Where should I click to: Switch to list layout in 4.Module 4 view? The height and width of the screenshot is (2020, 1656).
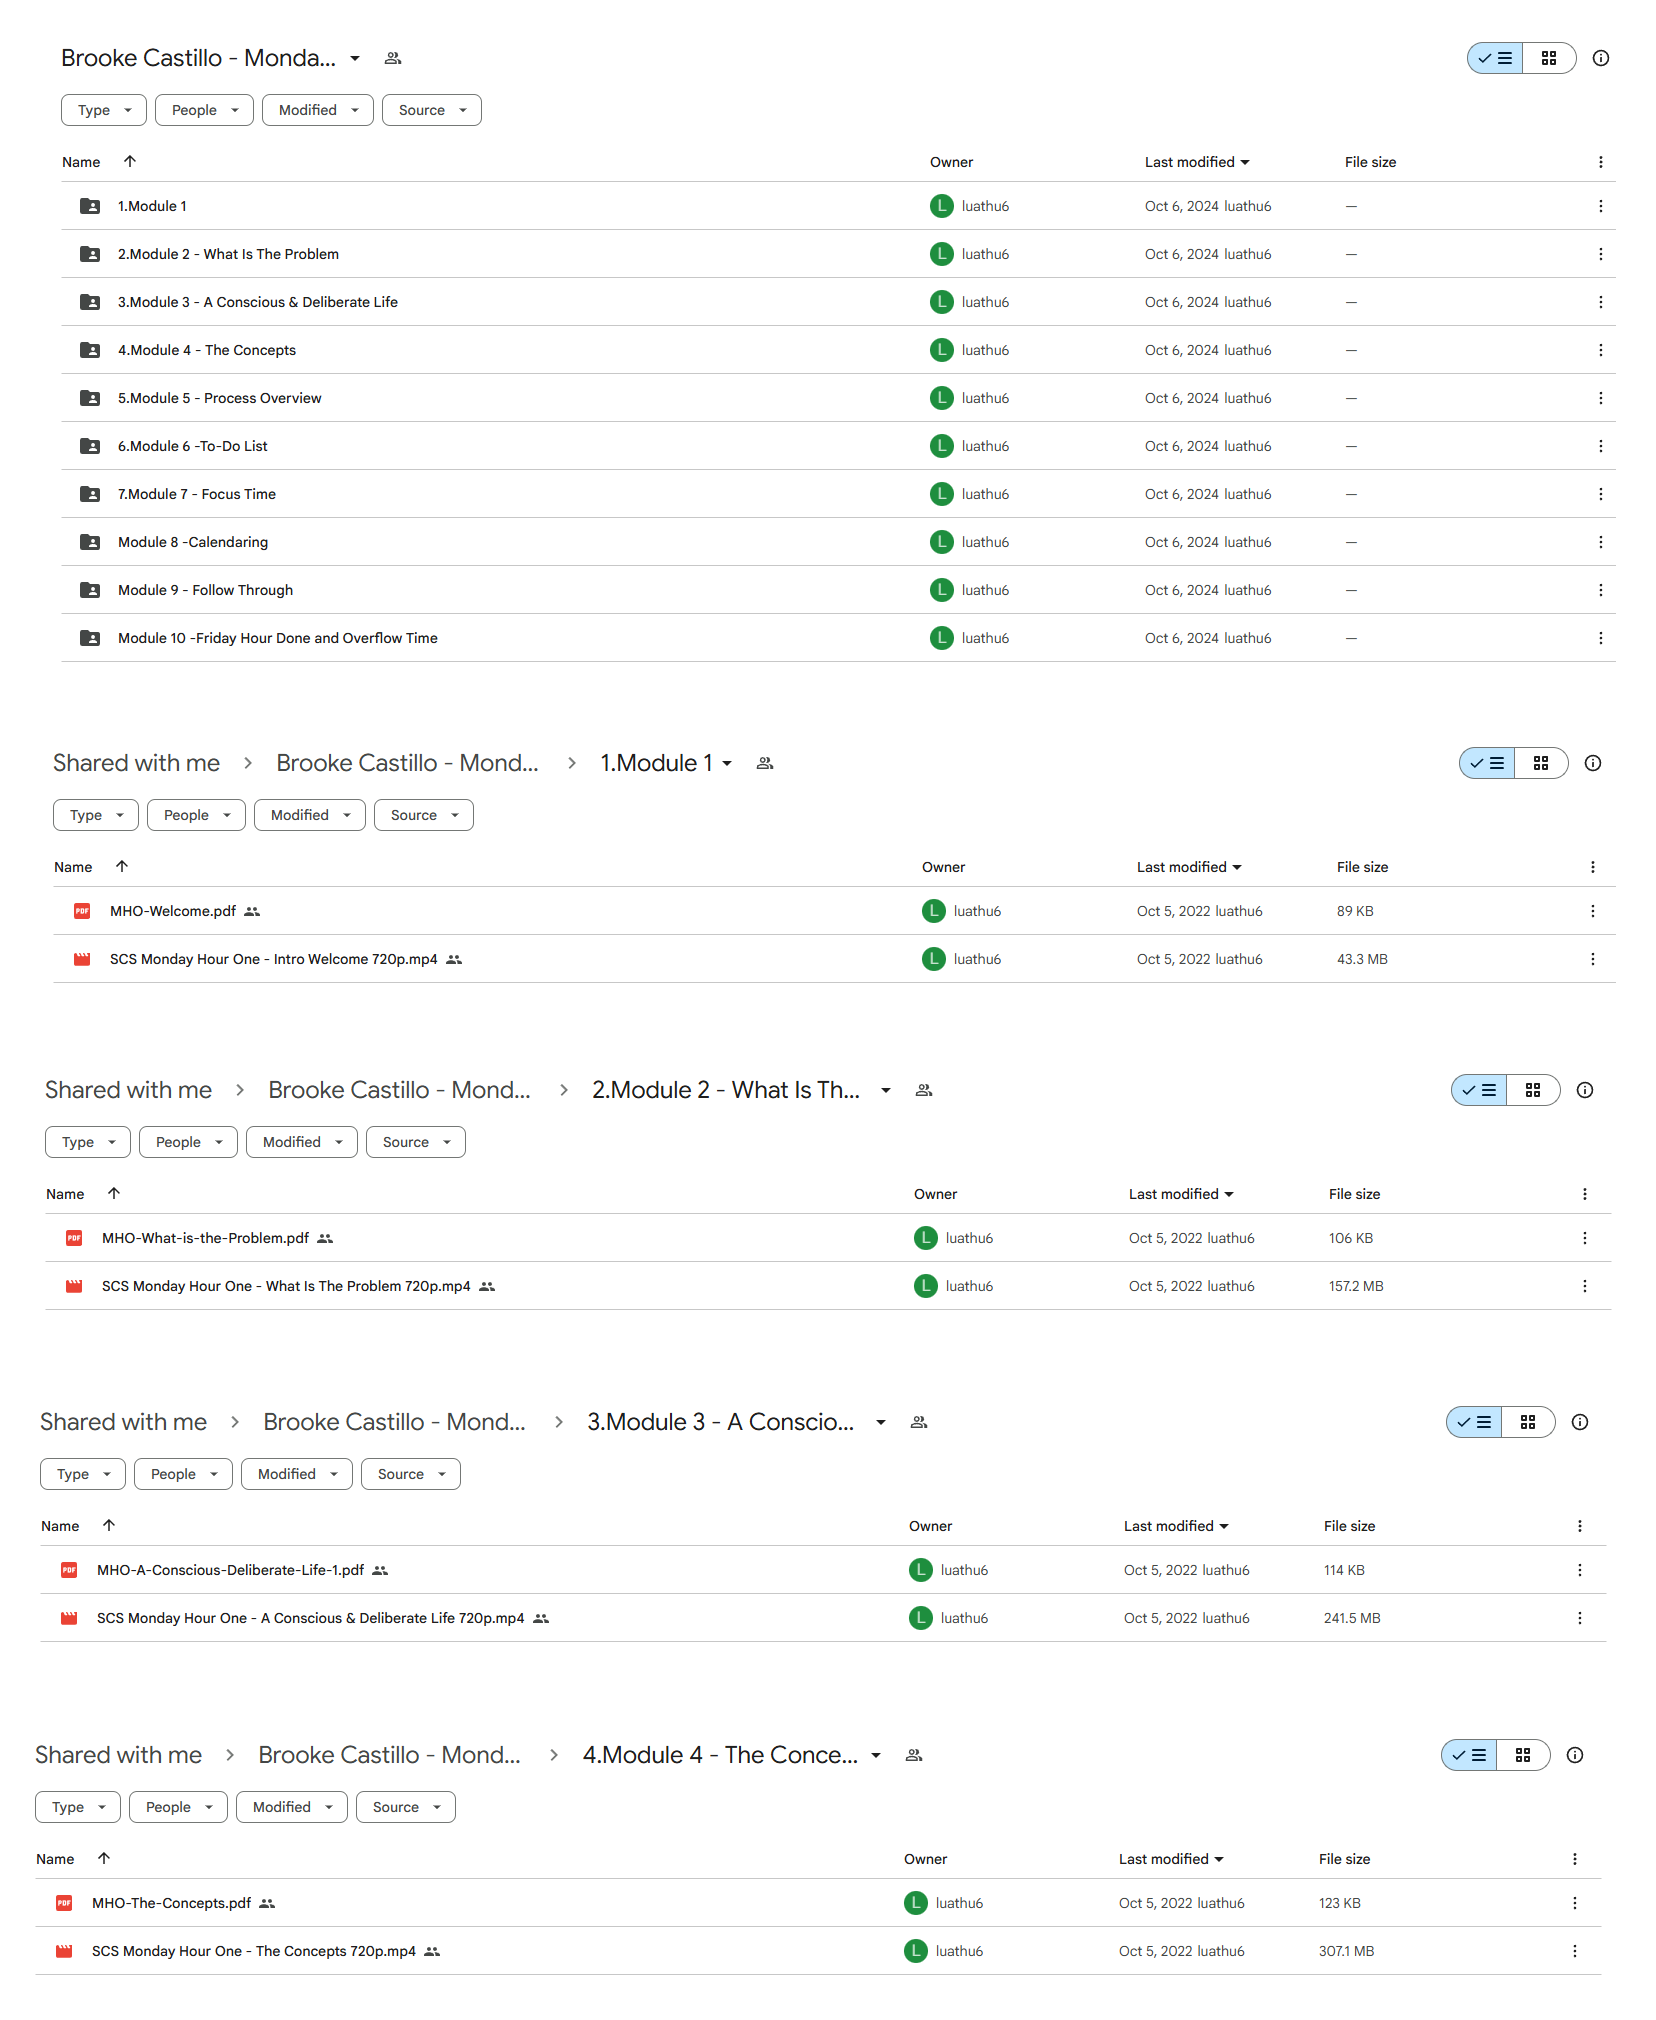point(1469,1755)
